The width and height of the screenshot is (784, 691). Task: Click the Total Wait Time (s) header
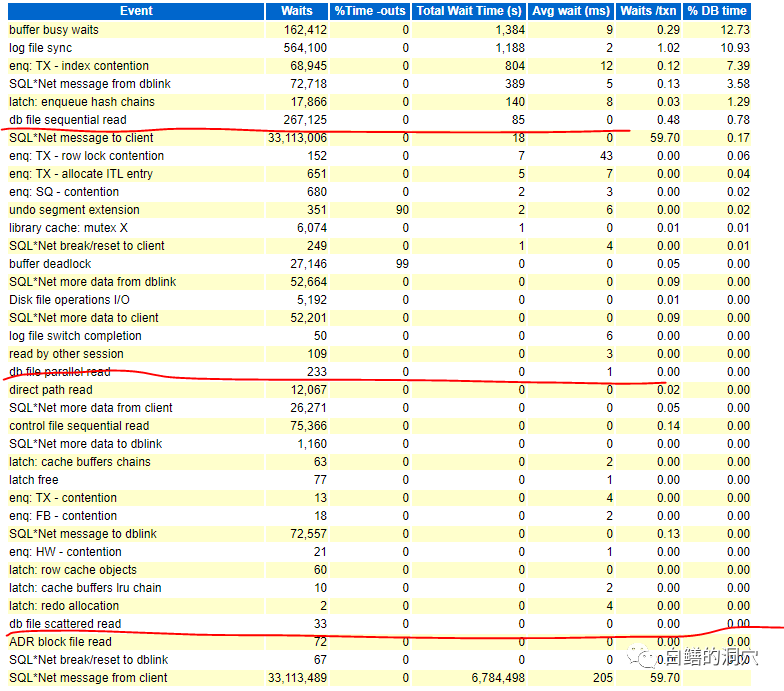pos(469,11)
